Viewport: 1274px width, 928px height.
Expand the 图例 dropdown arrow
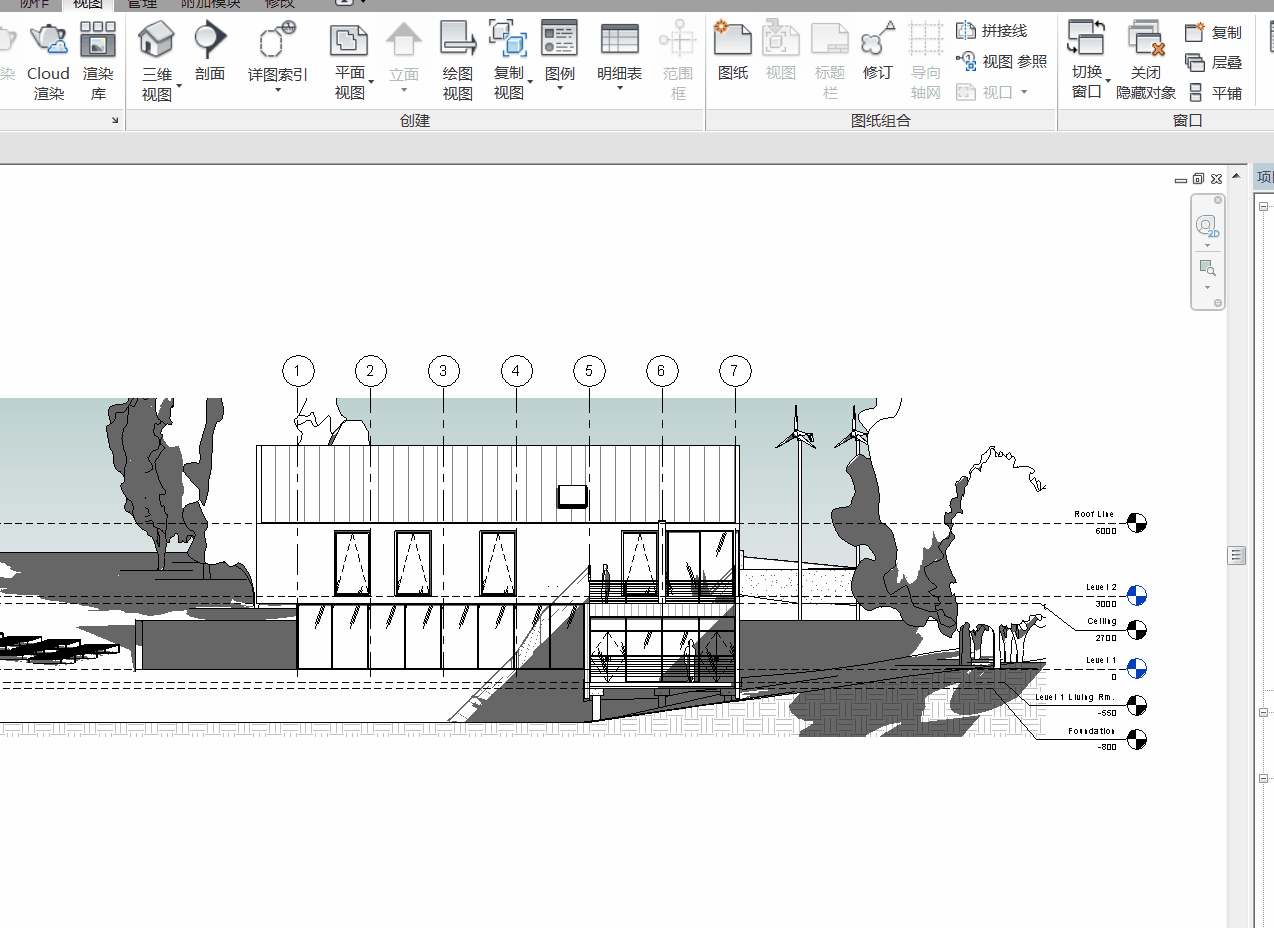tap(559, 89)
